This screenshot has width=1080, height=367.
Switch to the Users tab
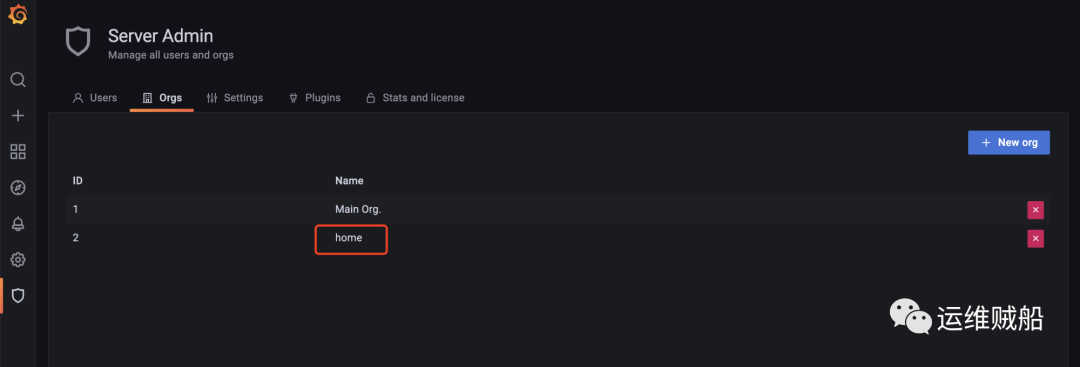(x=95, y=98)
